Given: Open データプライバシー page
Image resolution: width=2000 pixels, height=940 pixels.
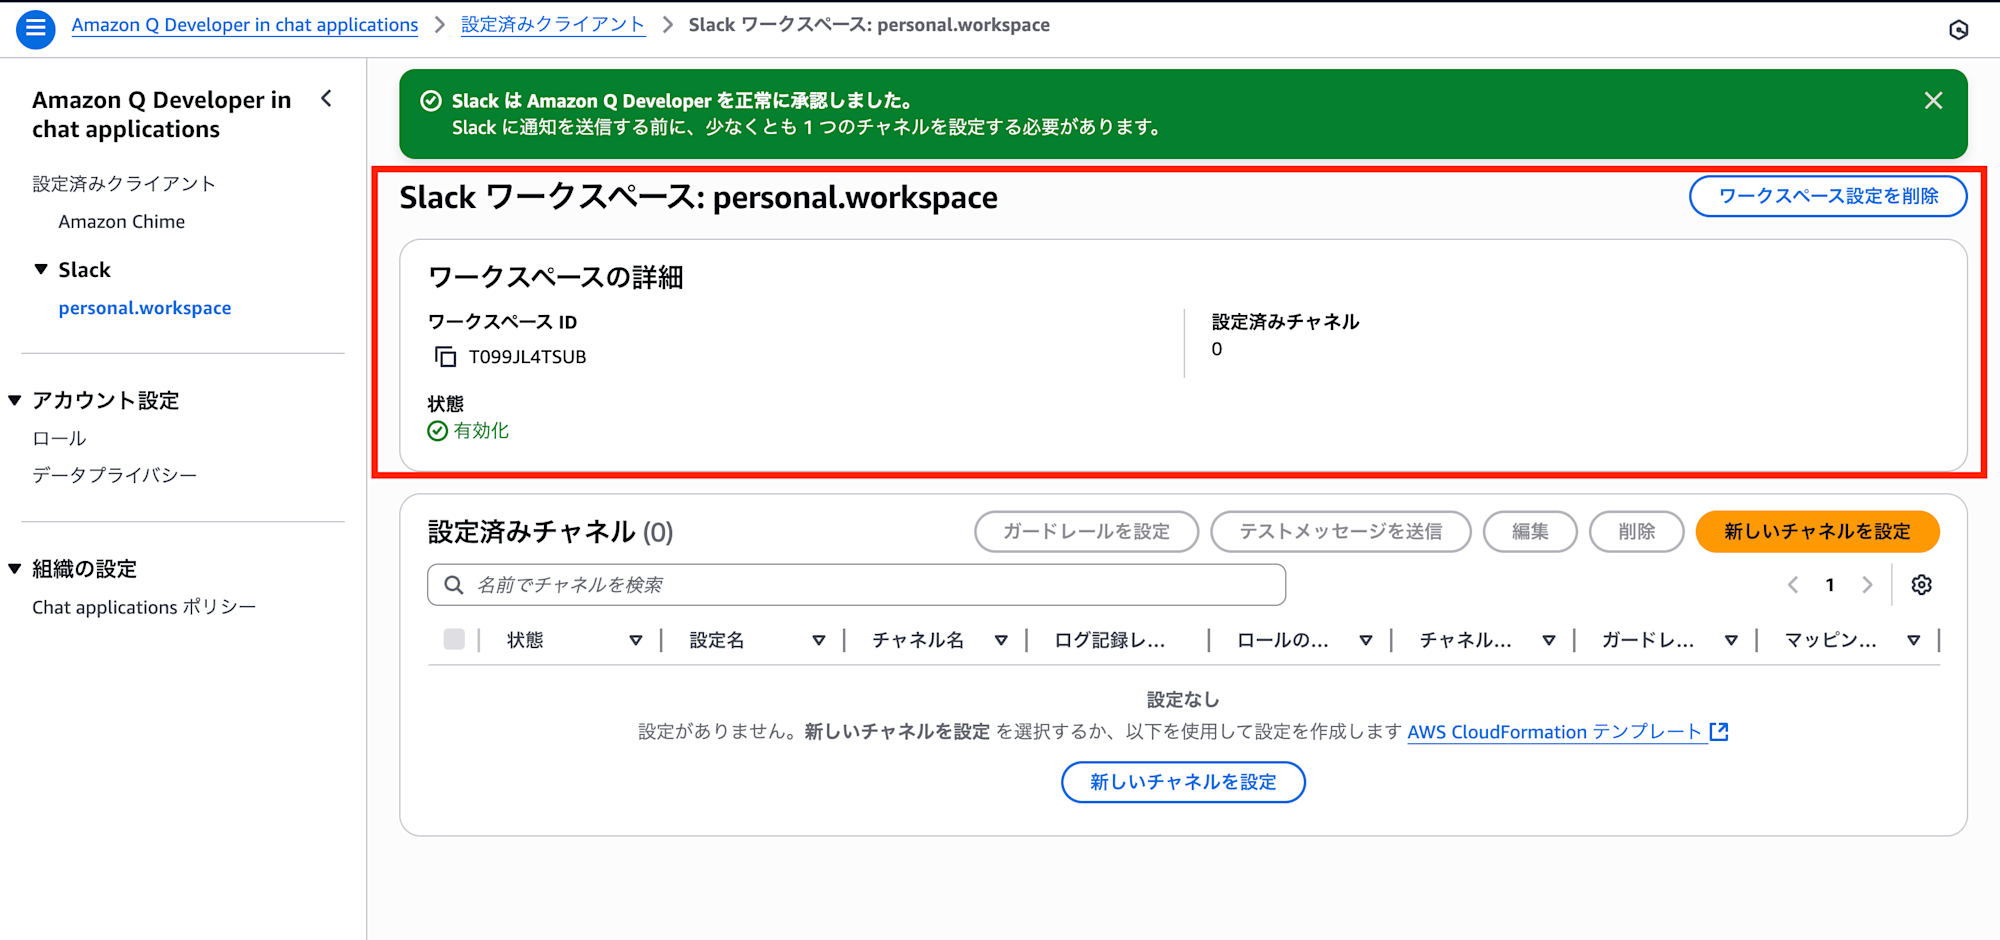Looking at the screenshot, I should tap(115, 476).
